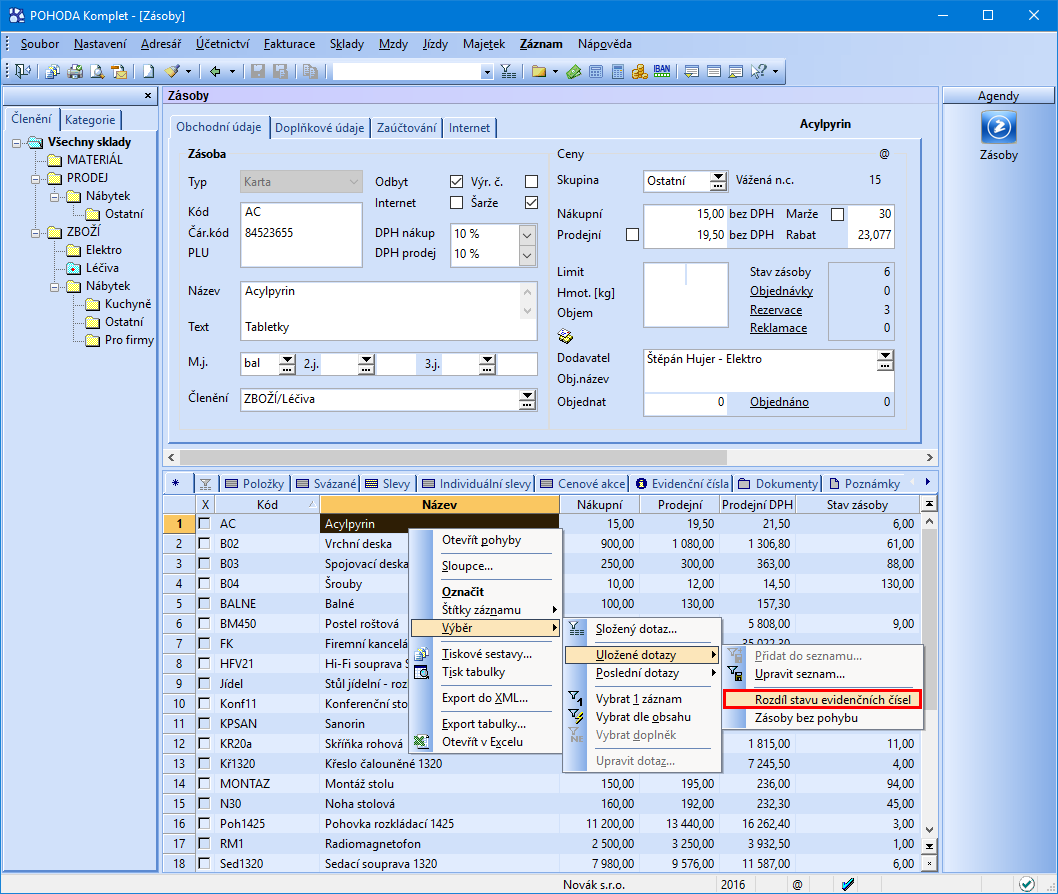Click the yellow folder toolbar icon

coord(538,71)
